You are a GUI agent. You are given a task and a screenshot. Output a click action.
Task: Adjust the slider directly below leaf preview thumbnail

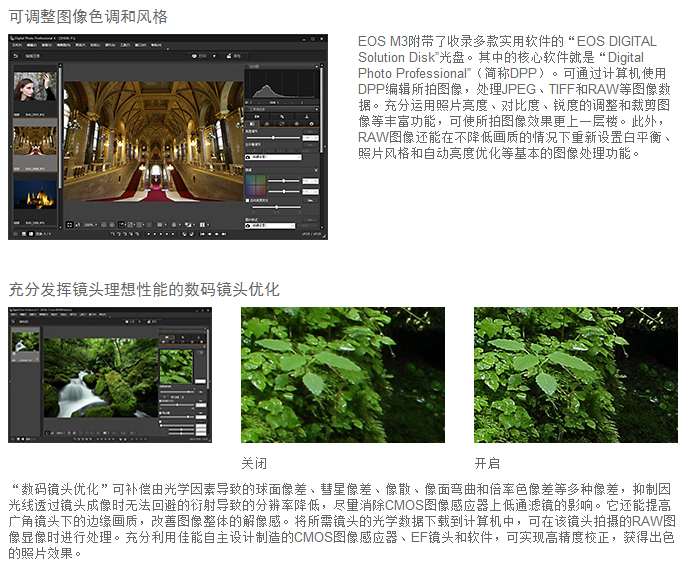(x=178, y=392)
